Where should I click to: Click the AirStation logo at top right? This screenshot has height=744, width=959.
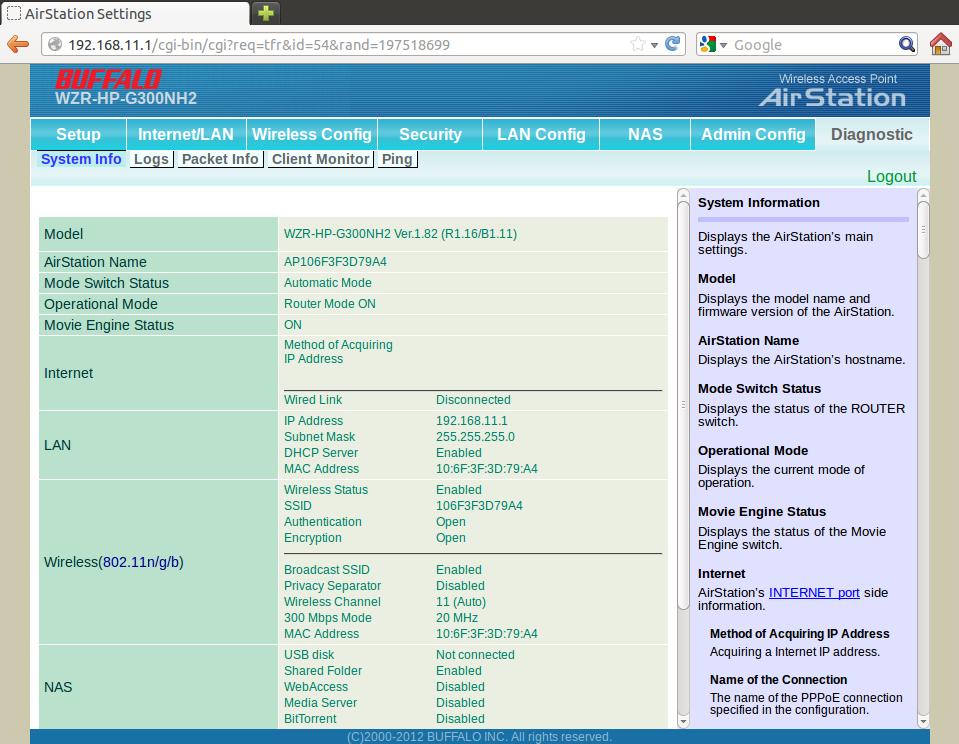point(832,97)
